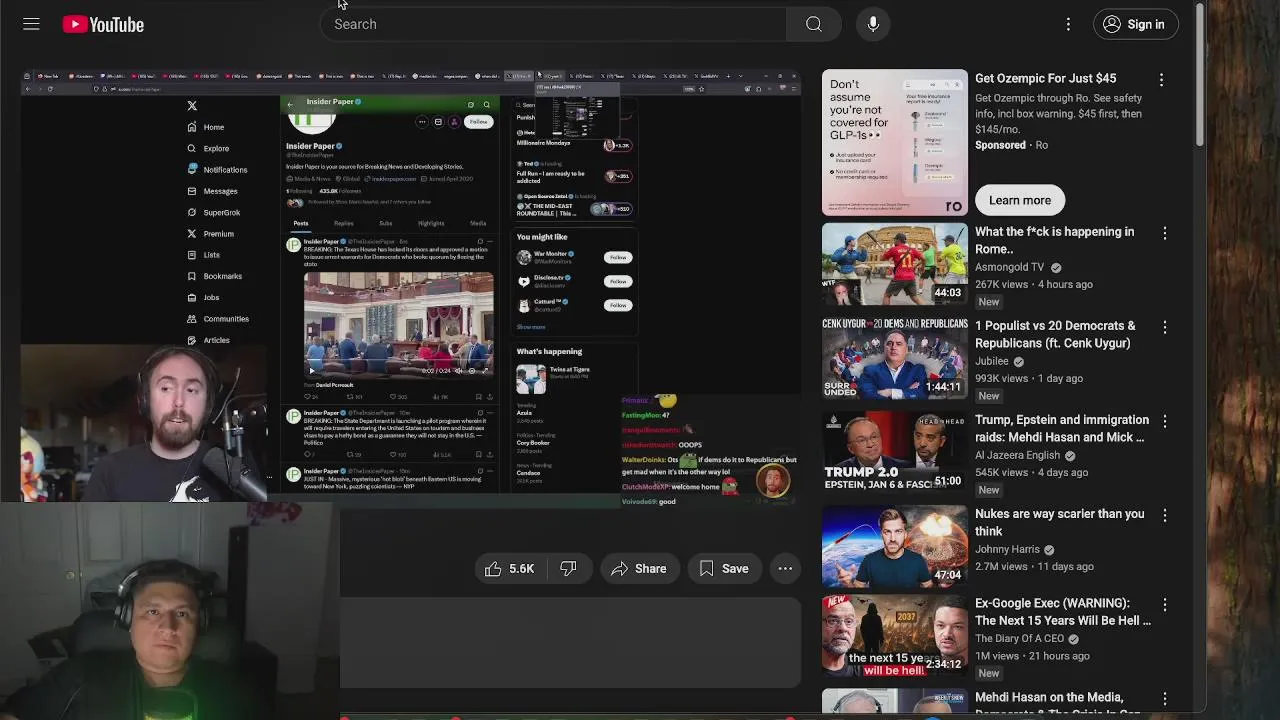Click the Search input field
Viewport: 1280px width, 720px height.
click(x=555, y=24)
